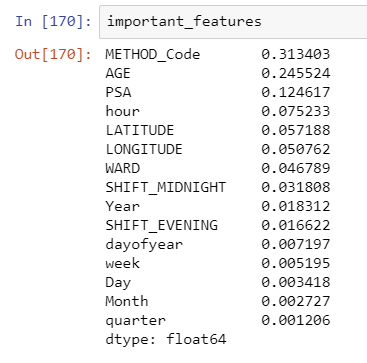367x363 pixels.
Task: Click the 0.245524 value beside AGE
Action: point(296,73)
